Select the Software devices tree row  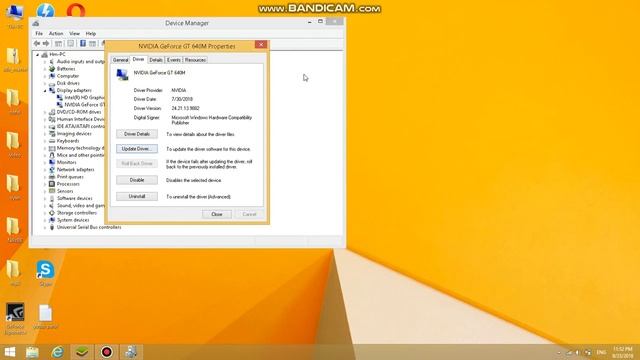coord(71,198)
